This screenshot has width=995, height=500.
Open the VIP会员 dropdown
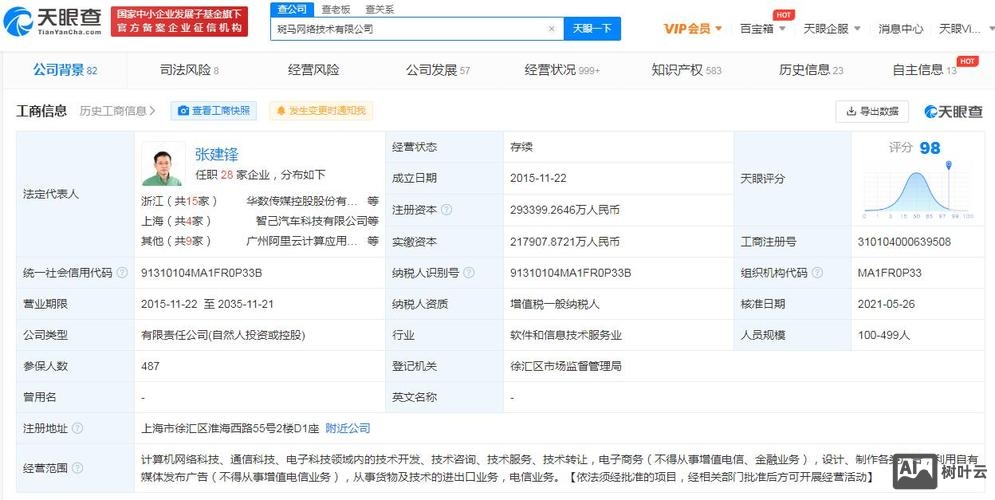point(692,29)
